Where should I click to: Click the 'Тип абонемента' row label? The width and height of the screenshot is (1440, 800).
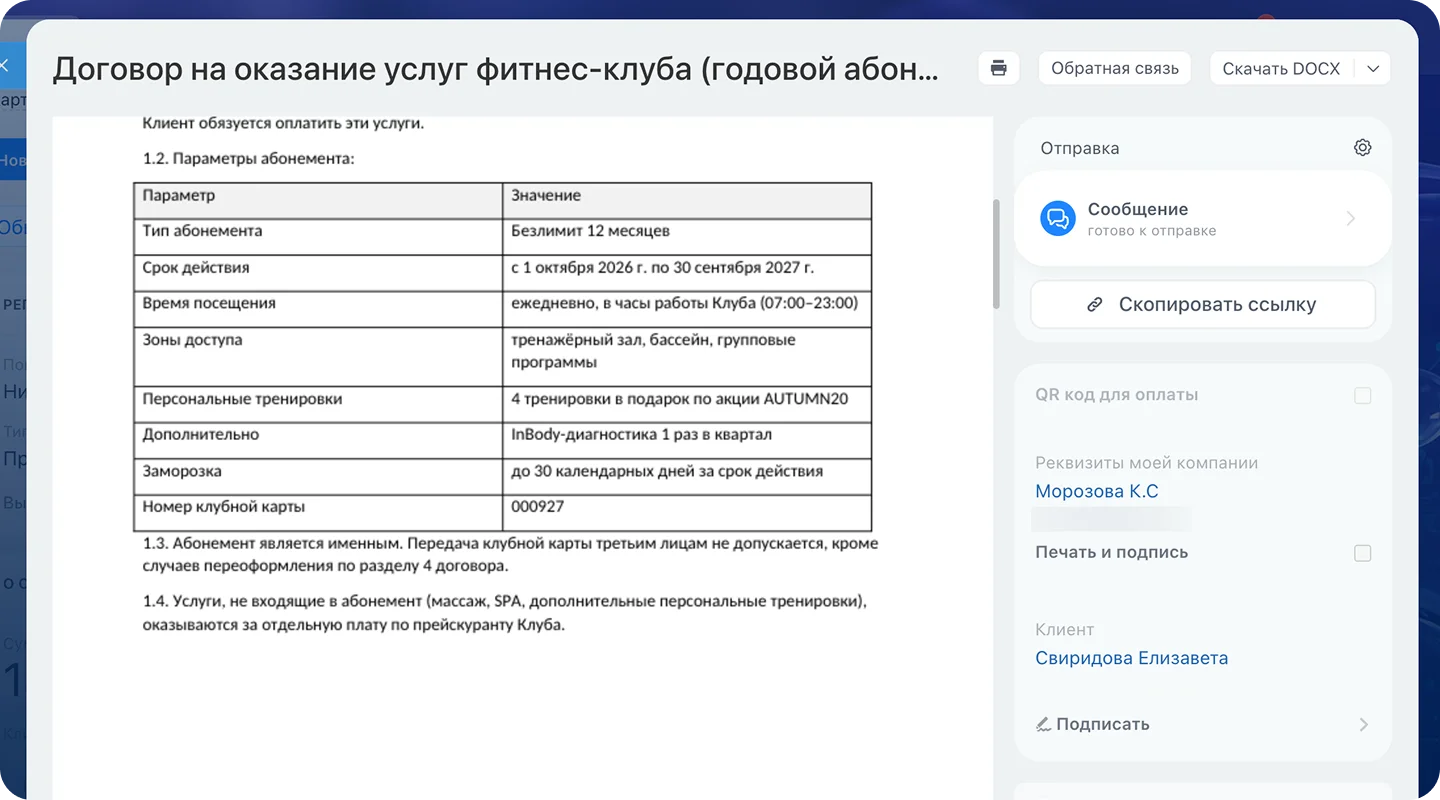pos(202,231)
